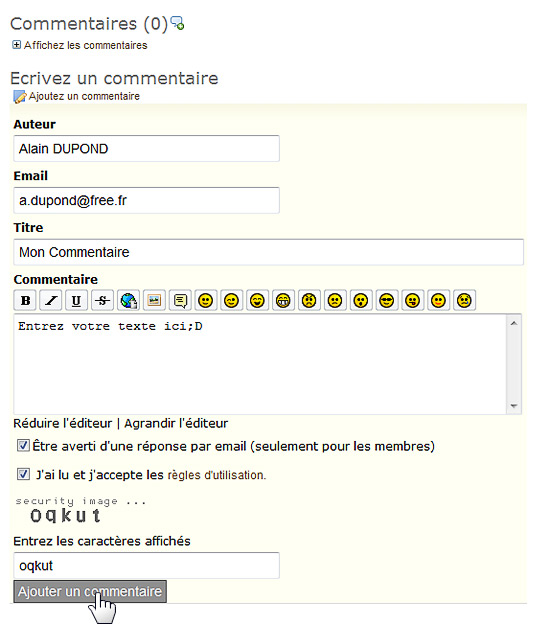
Task: Apply underline formatting button
Action: (76, 300)
